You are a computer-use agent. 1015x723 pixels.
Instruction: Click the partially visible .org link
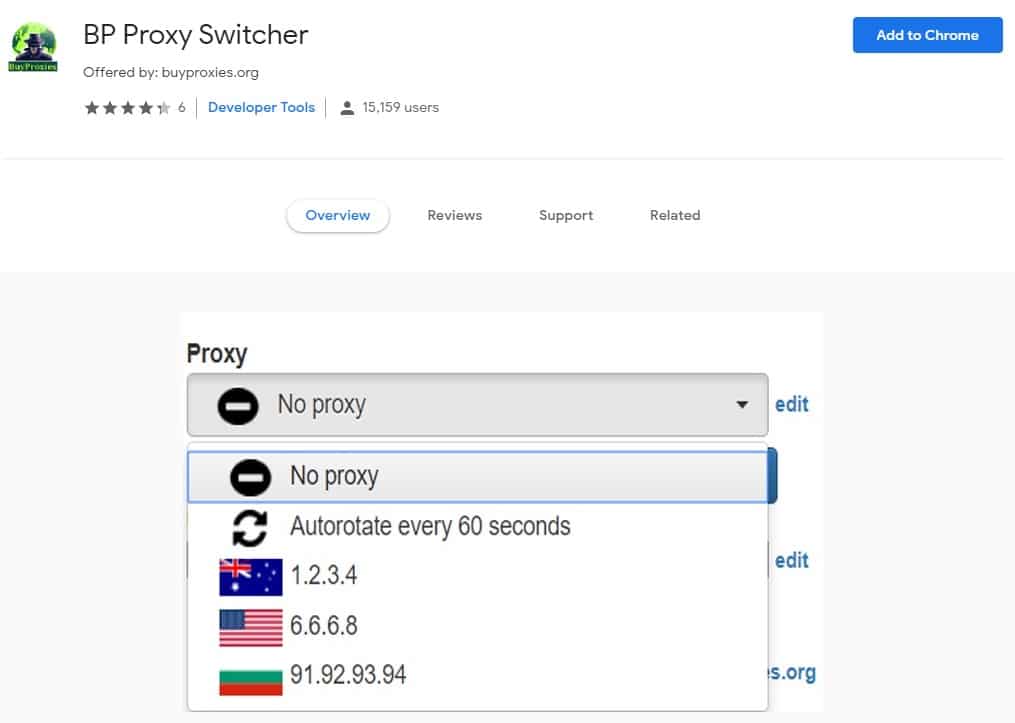coord(791,673)
